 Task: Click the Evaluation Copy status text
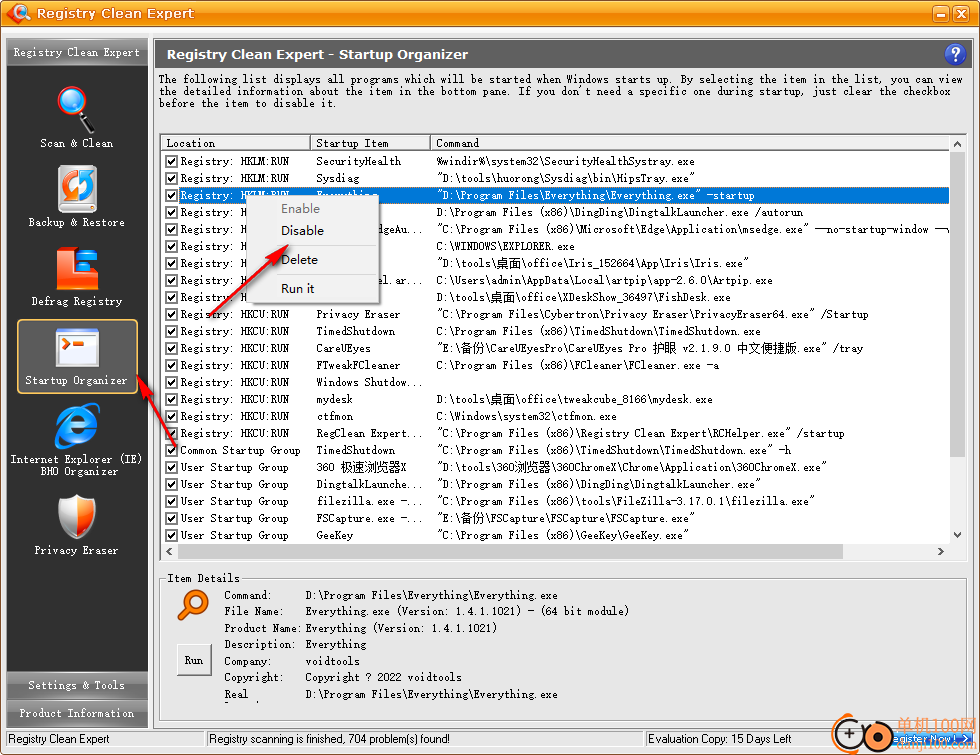click(x=719, y=739)
